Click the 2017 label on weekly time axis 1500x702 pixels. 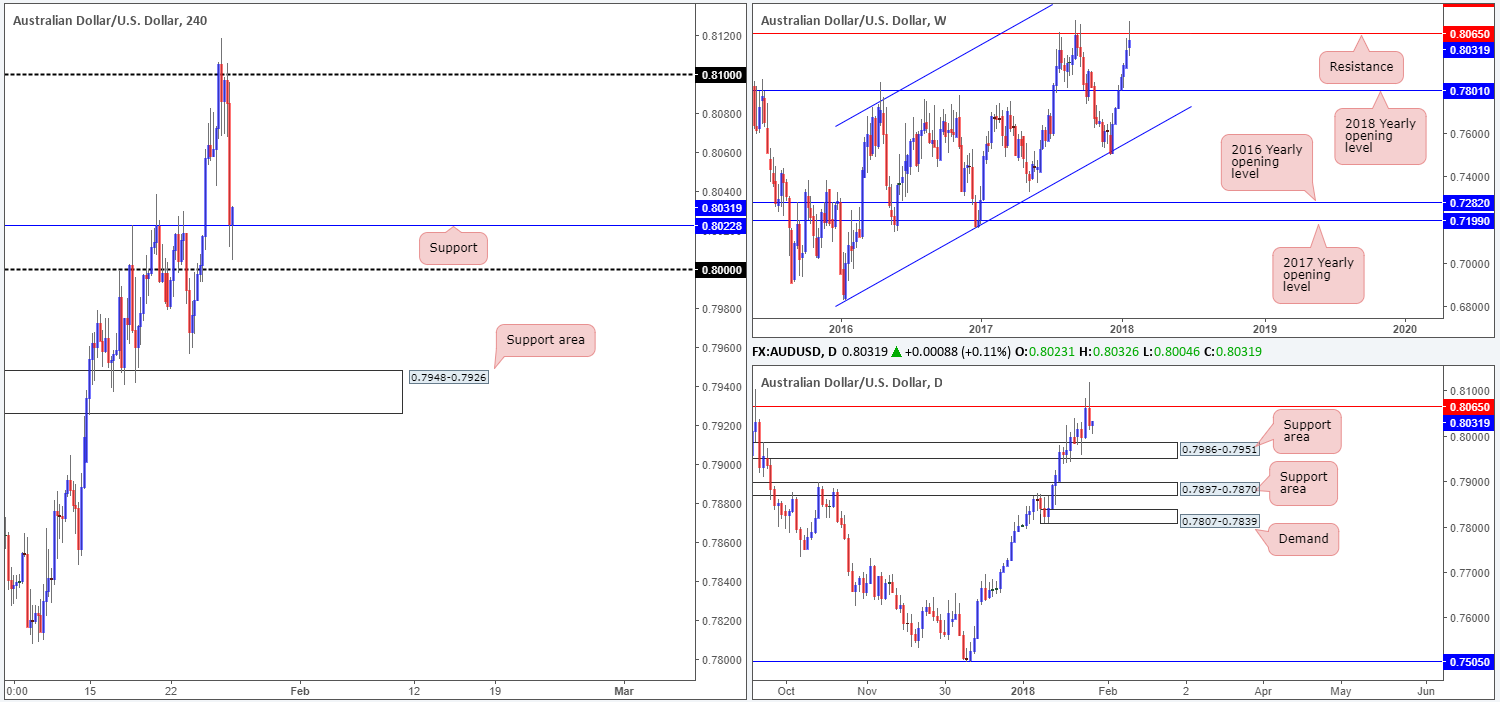coord(980,328)
